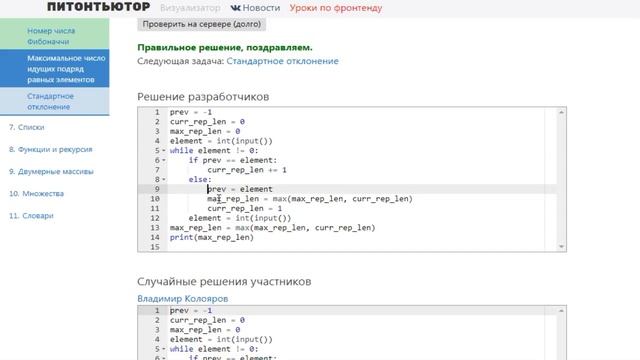Click the VK icon beside Новости
This screenshot has height=360, width=640.
pos(236,8)
